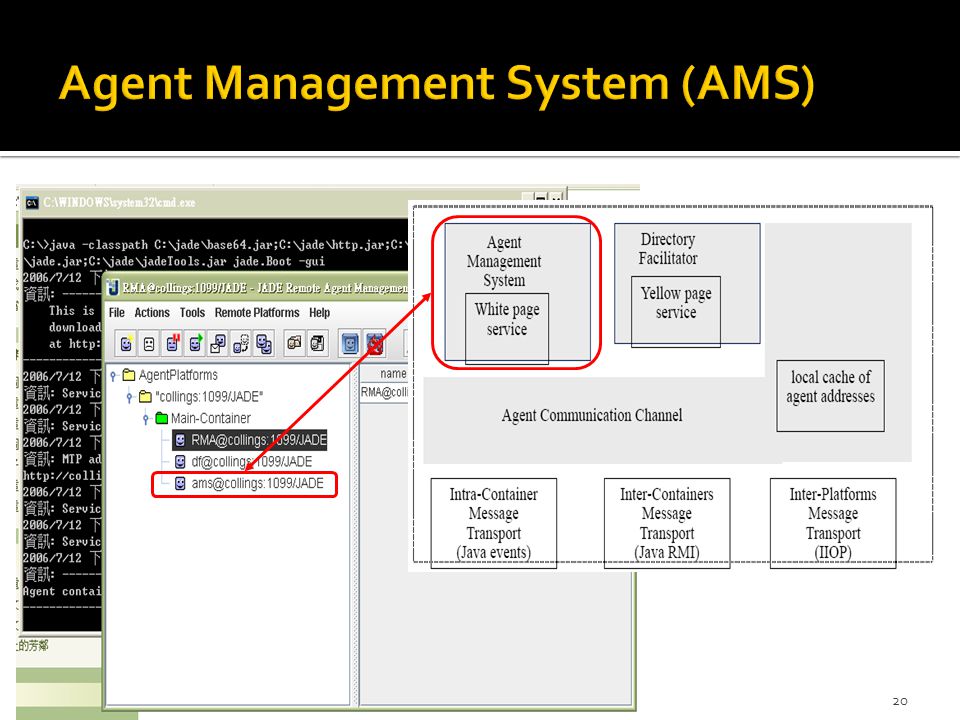Collapse the AgentPlatforms tree node handle
This screenshot has height=720, width=960.
[x=113, y=375]
